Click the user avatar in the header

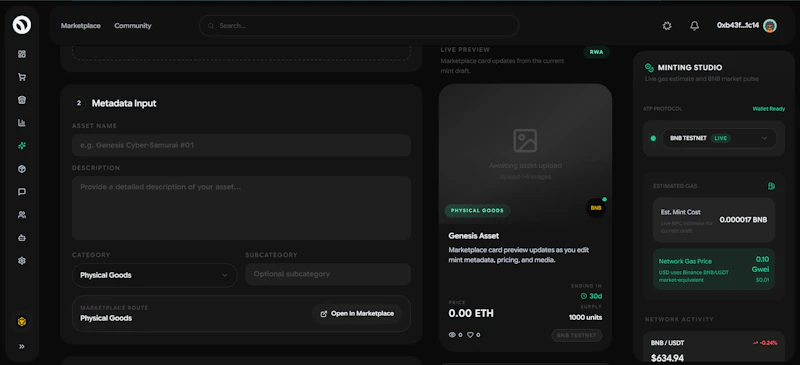coord(770,26)
